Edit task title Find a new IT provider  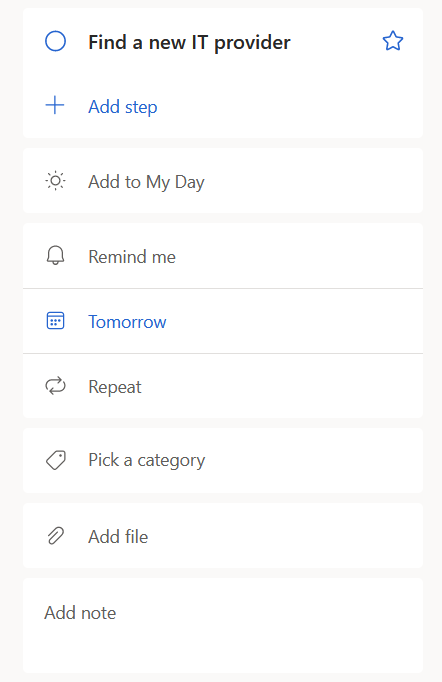pyautogui.click(x=189, y=43)
